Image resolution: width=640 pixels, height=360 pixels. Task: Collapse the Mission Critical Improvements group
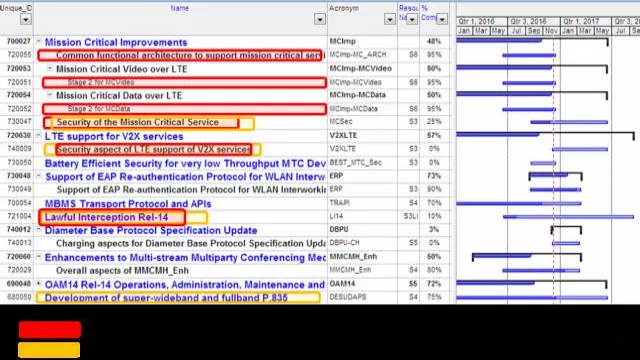[x=38, y=42]
